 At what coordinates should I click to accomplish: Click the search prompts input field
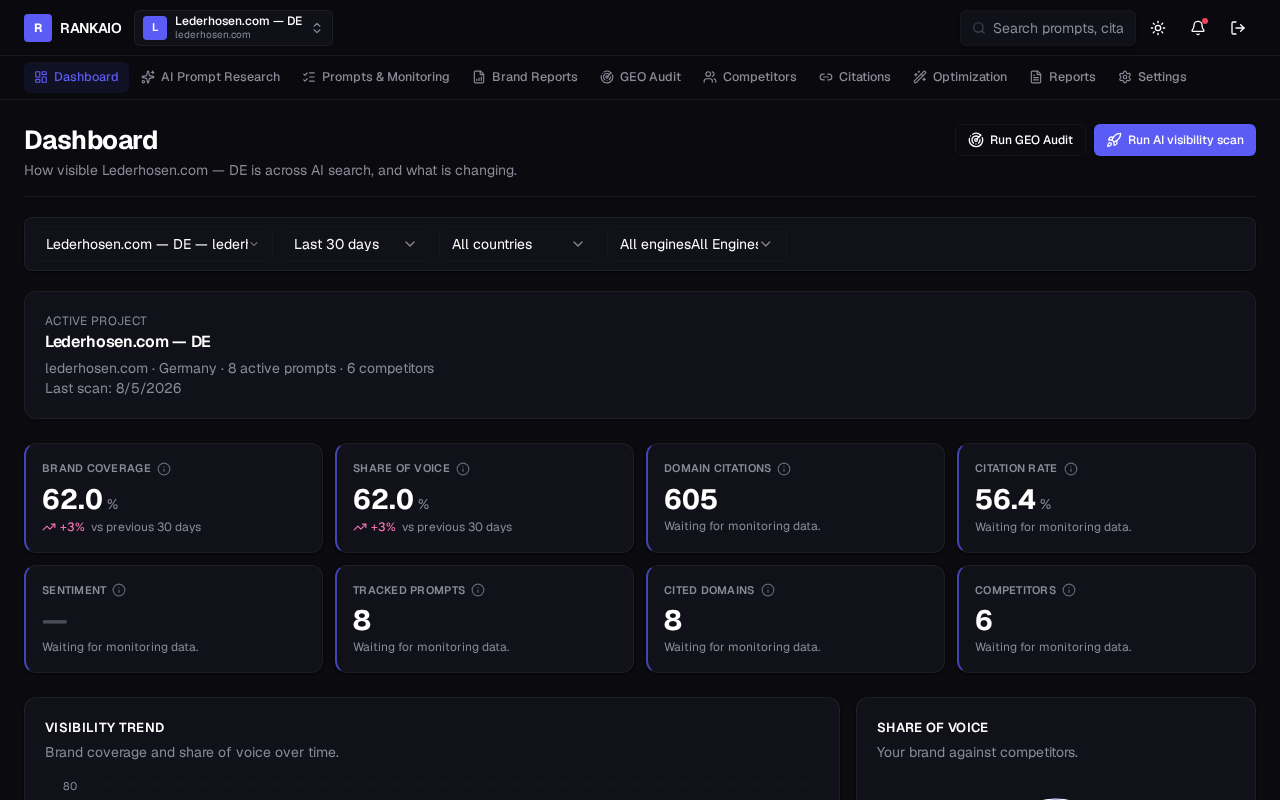pos(1048,28)
